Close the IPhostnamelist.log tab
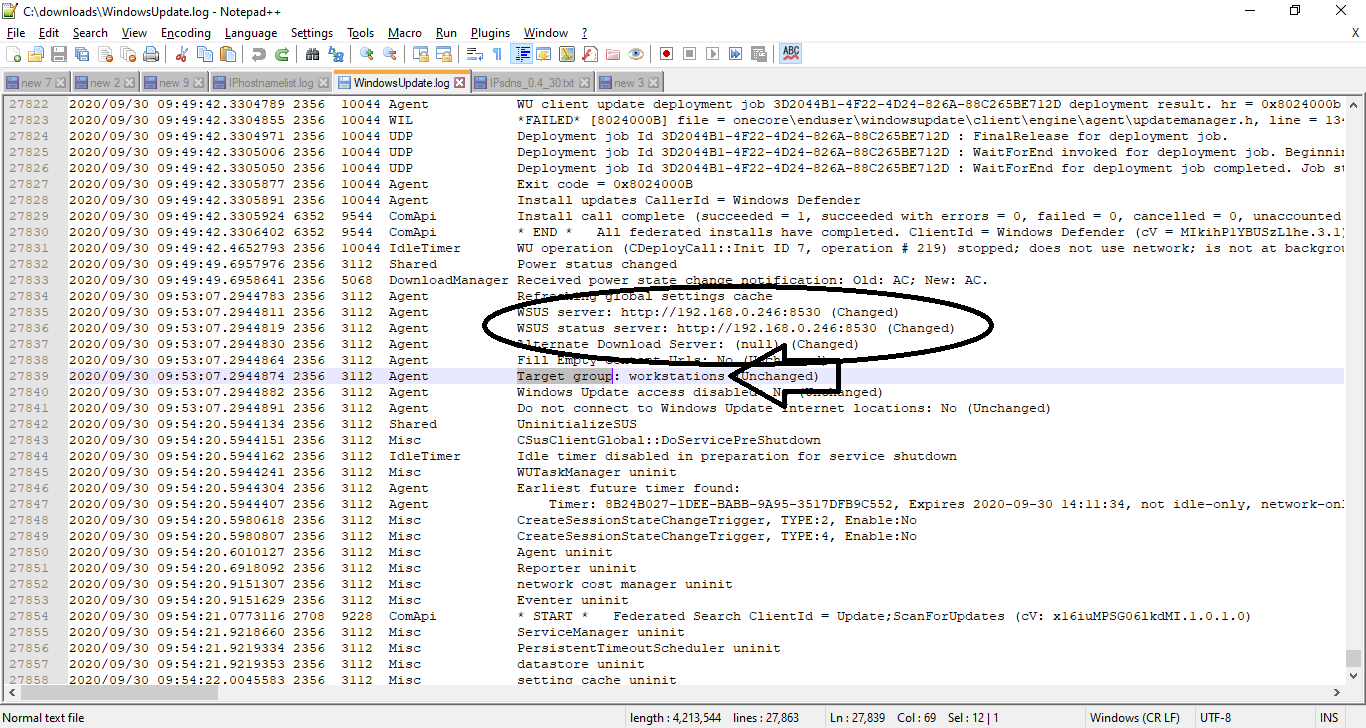The height and width of the screenshot is (728, 1366). pos(322,83)
